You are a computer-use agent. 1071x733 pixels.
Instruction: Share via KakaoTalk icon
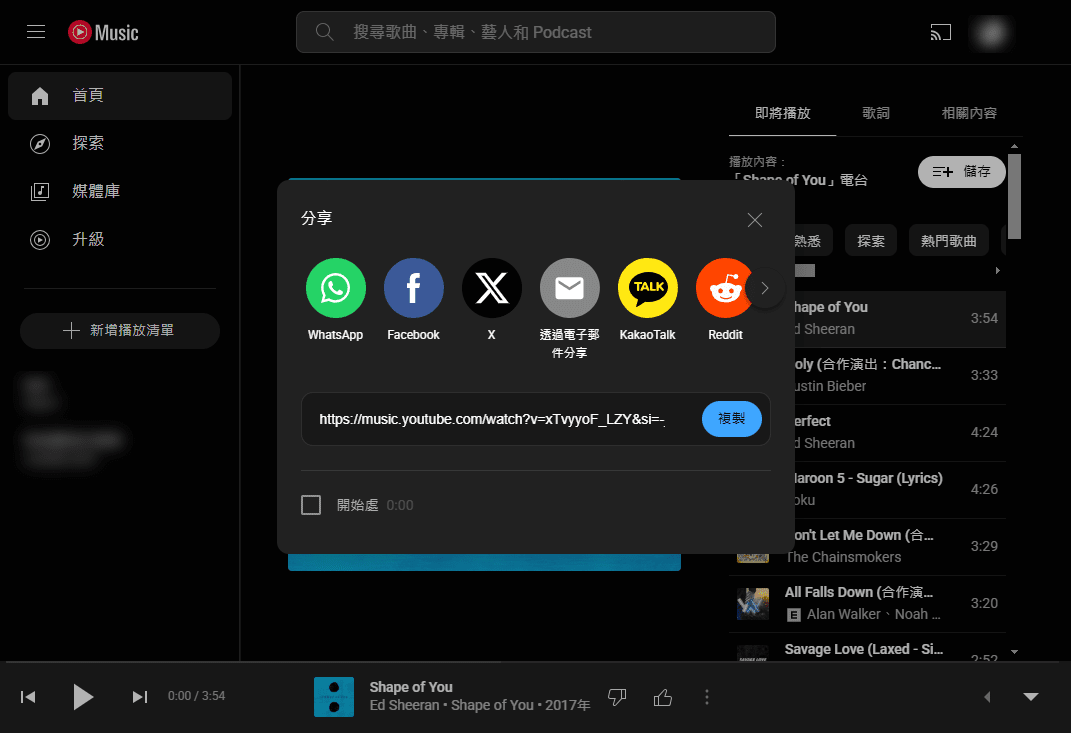pyautogui.click(x=648, y=288)
